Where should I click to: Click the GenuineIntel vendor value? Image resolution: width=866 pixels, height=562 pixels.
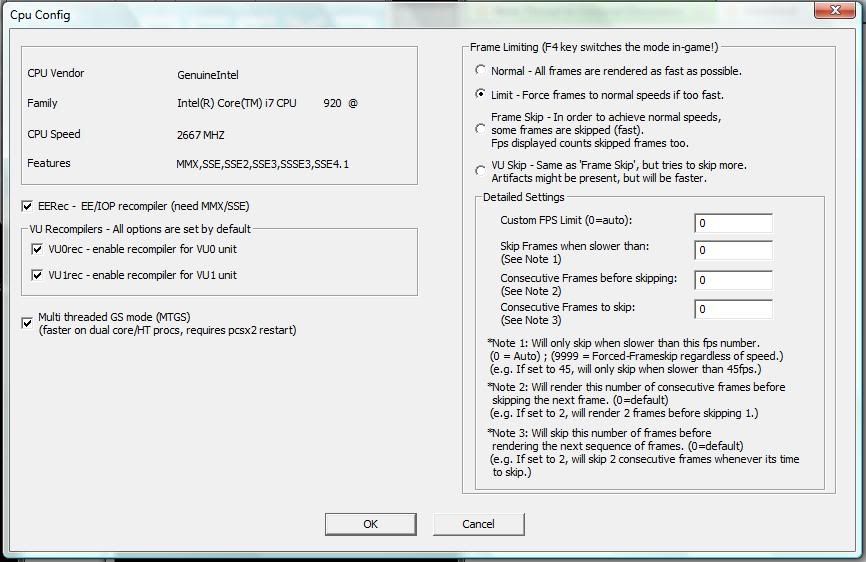click(207, 75)
